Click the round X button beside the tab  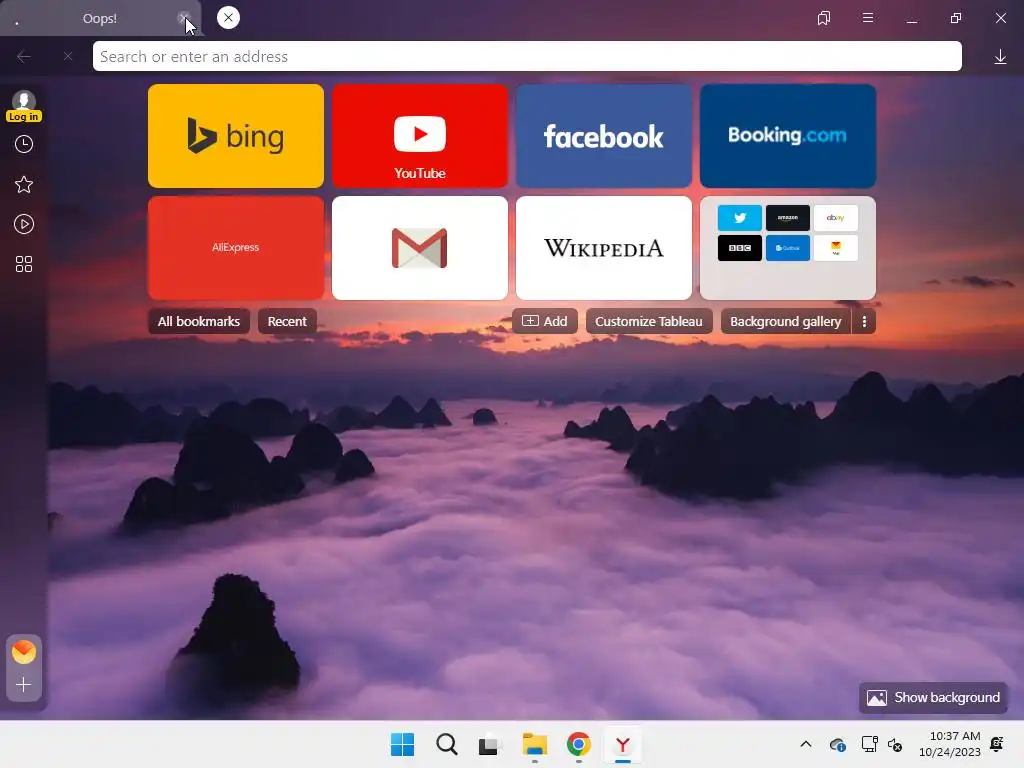[x=228, y=18]
